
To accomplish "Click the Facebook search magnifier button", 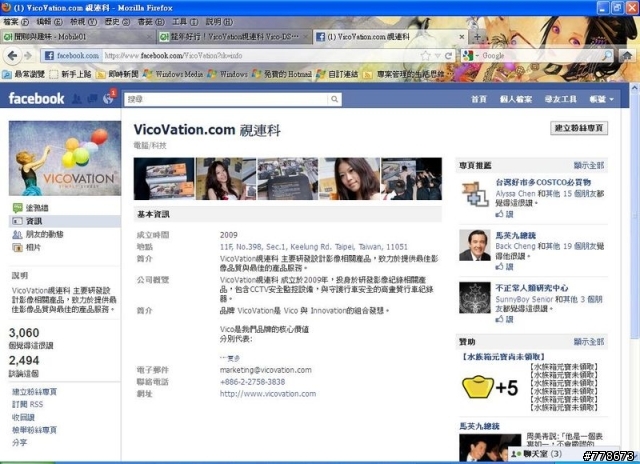I will click(x=334, y=99).
